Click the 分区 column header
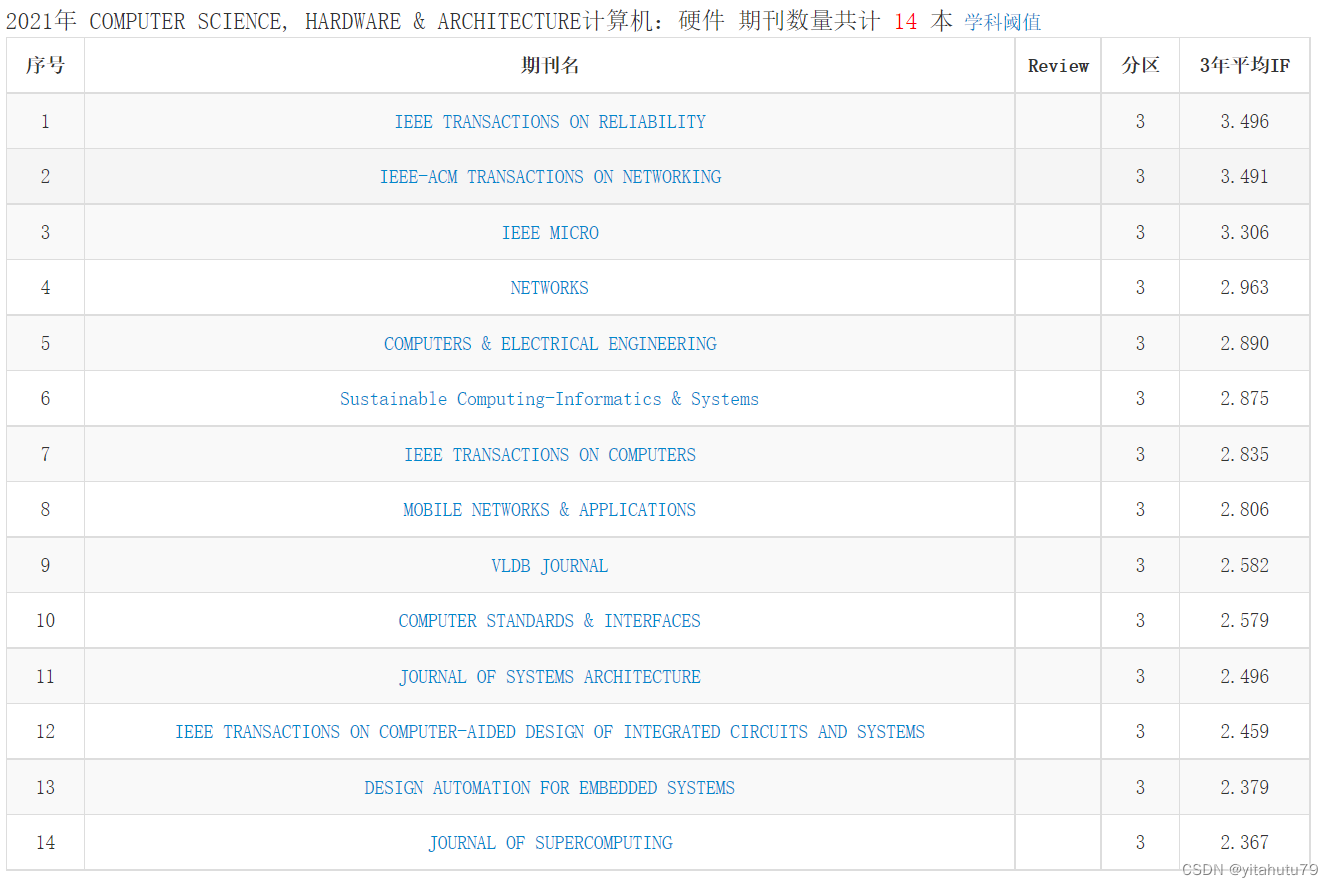 (x=1140, y=66)
